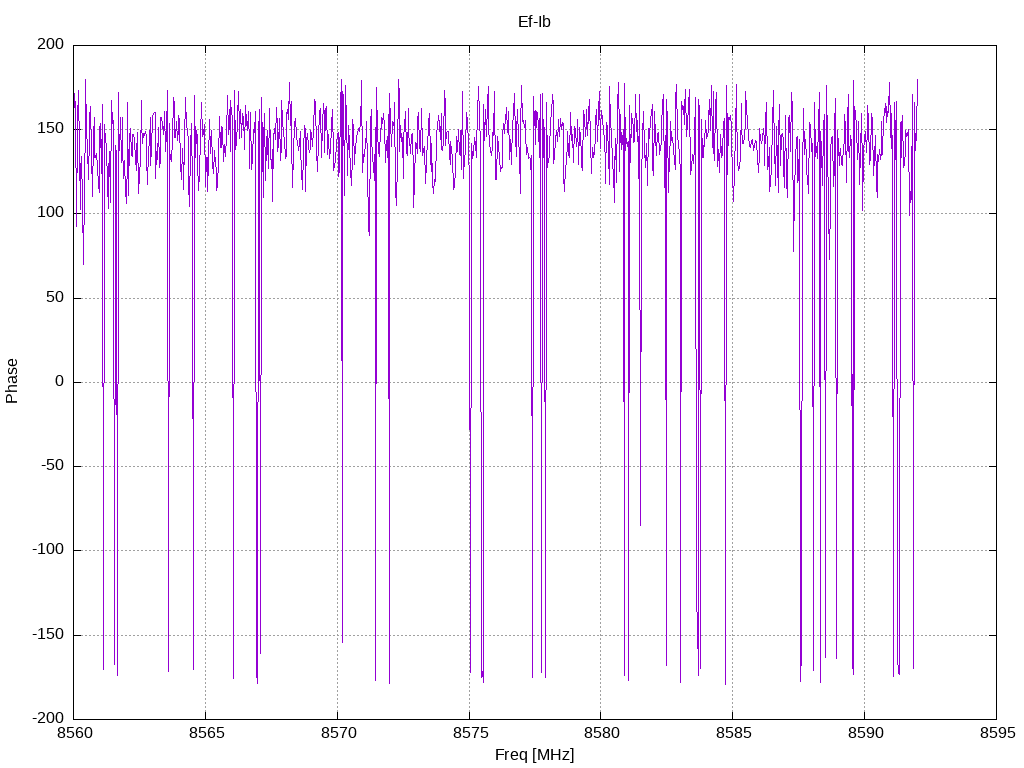The height and width of the screenshot is (768, 1024).
Task: Click the 50 y-axis tick label
Action: pos(56,297)
